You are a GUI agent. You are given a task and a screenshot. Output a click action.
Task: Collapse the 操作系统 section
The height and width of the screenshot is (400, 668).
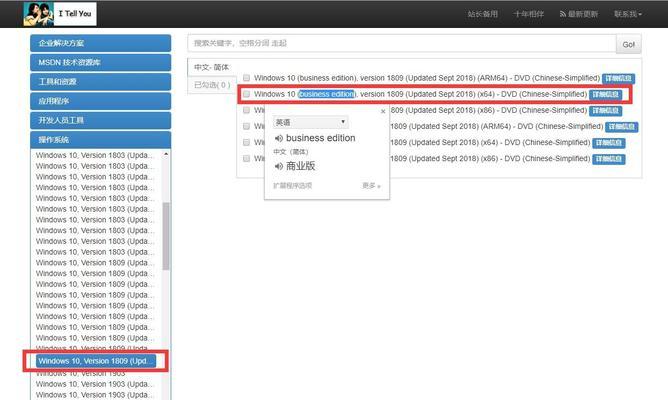point(101,140)
